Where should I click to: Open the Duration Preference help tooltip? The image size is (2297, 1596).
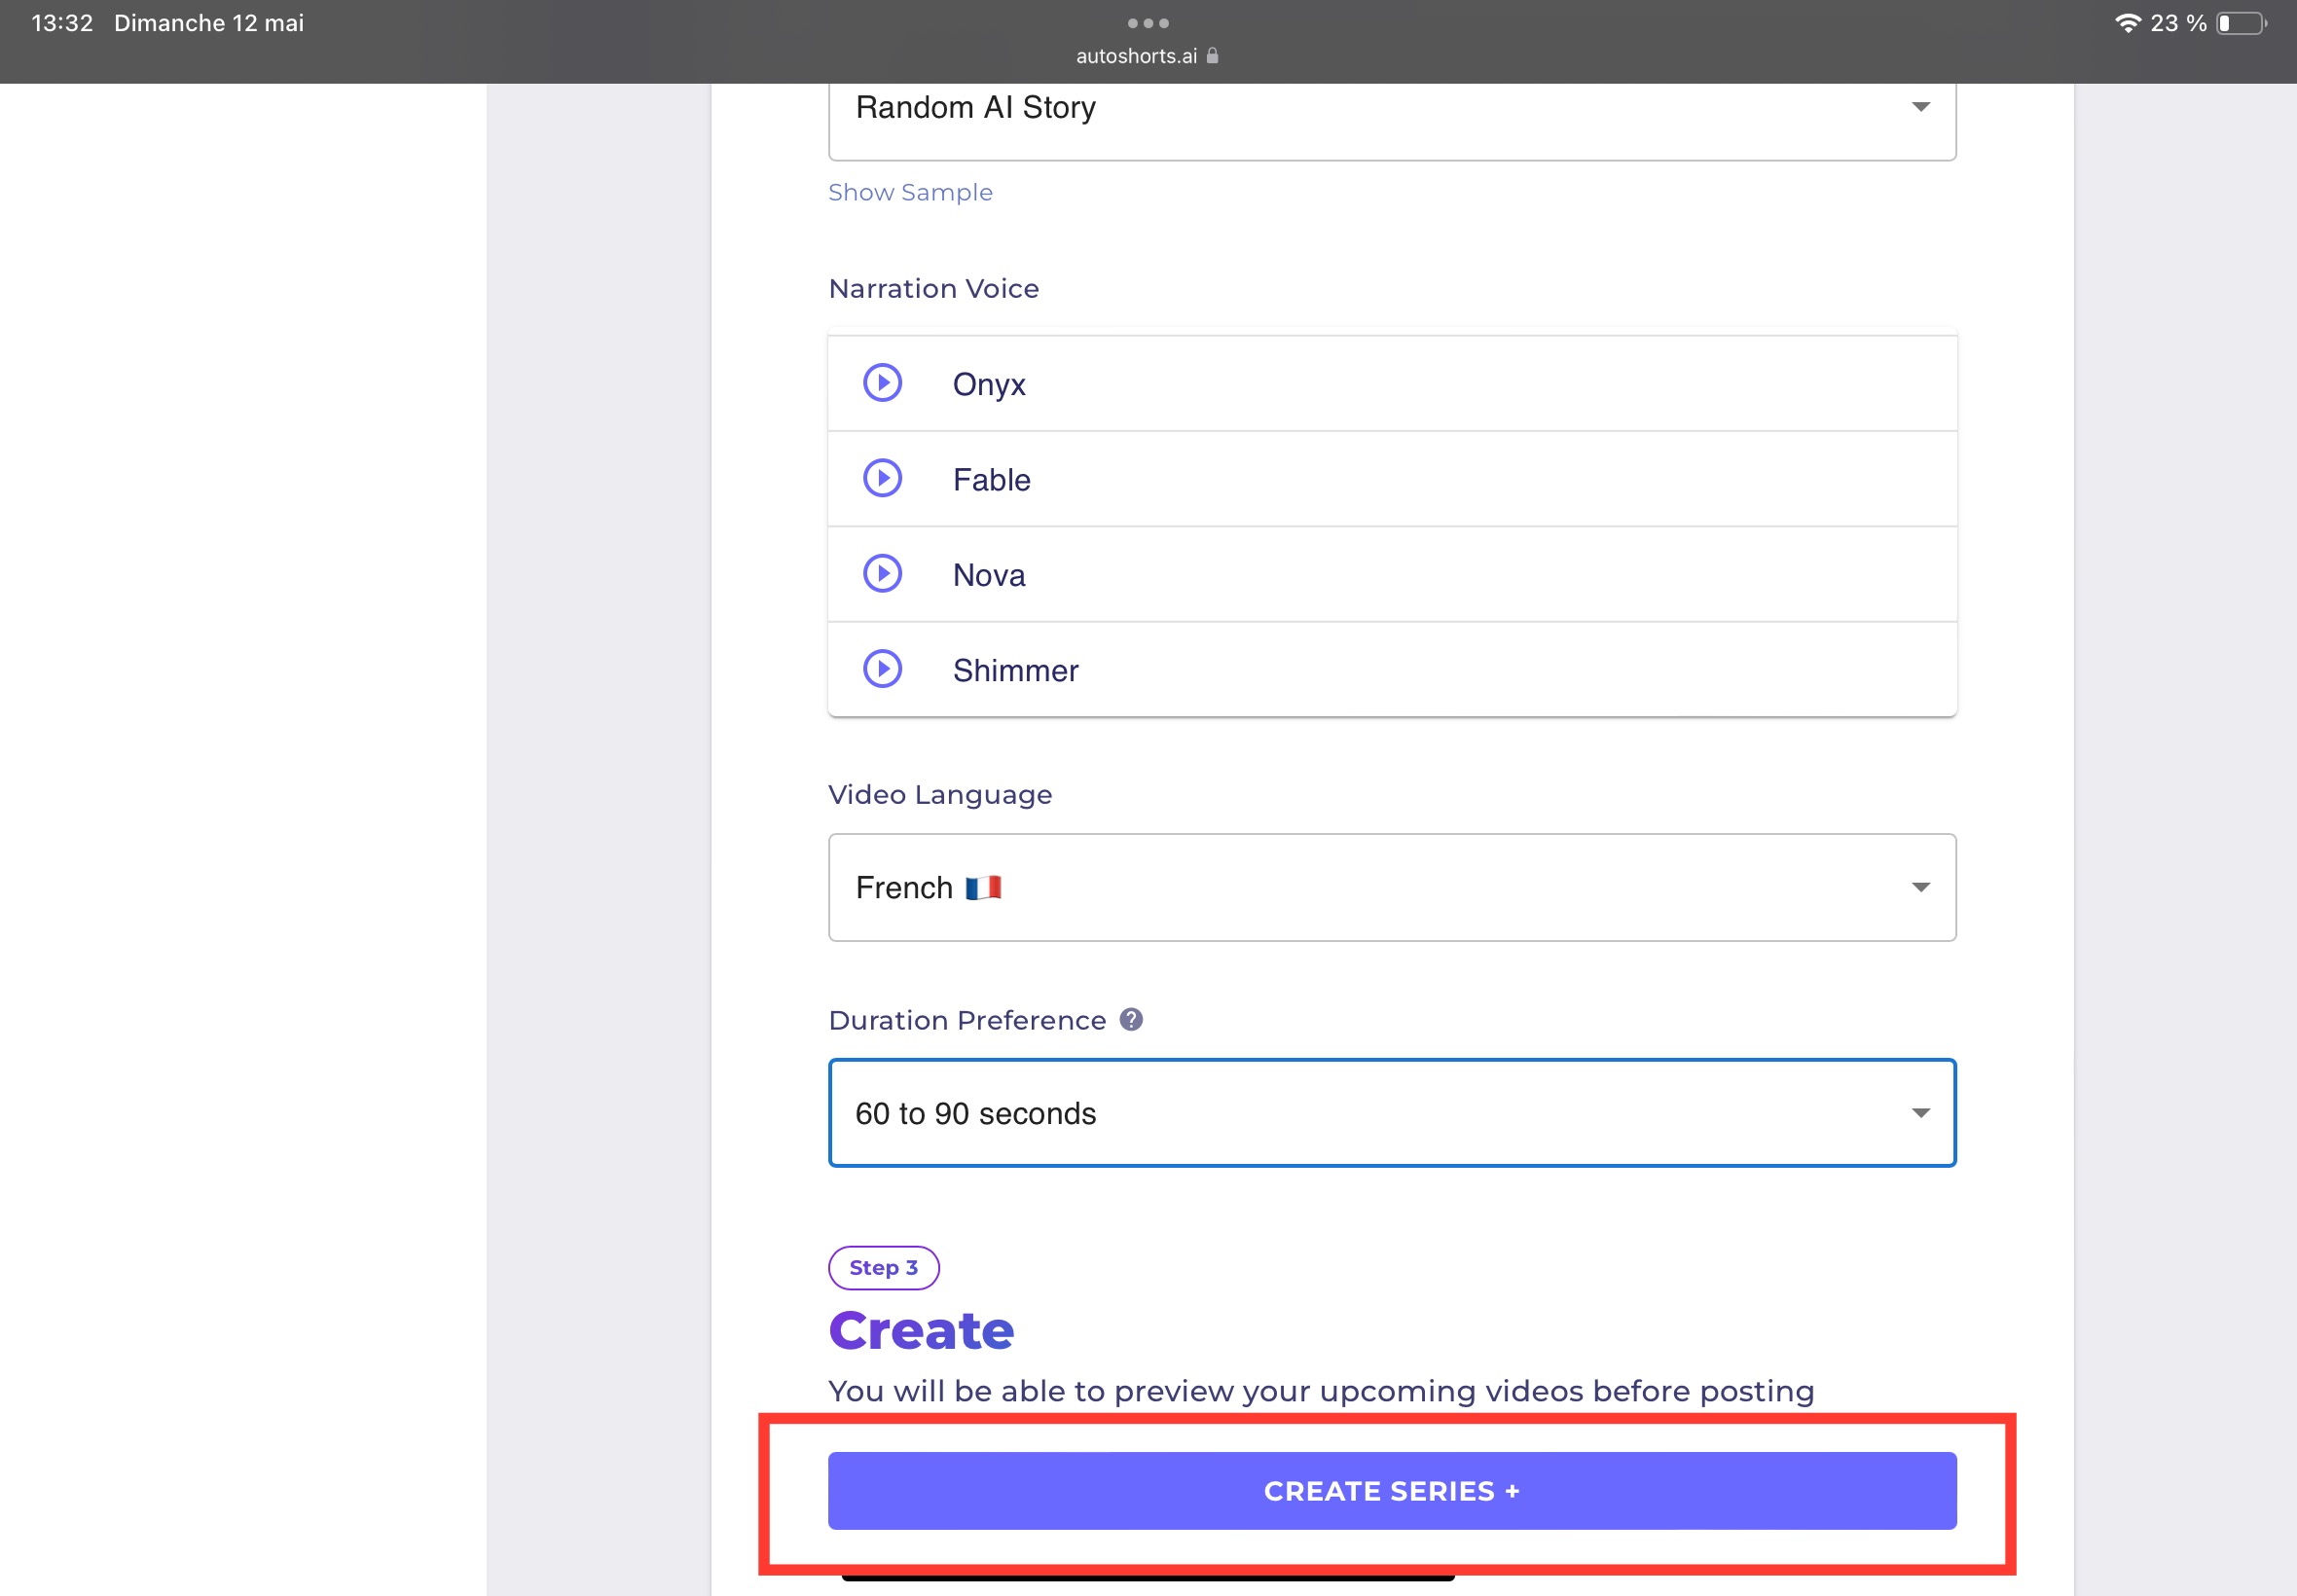tap(1131, 1019)
